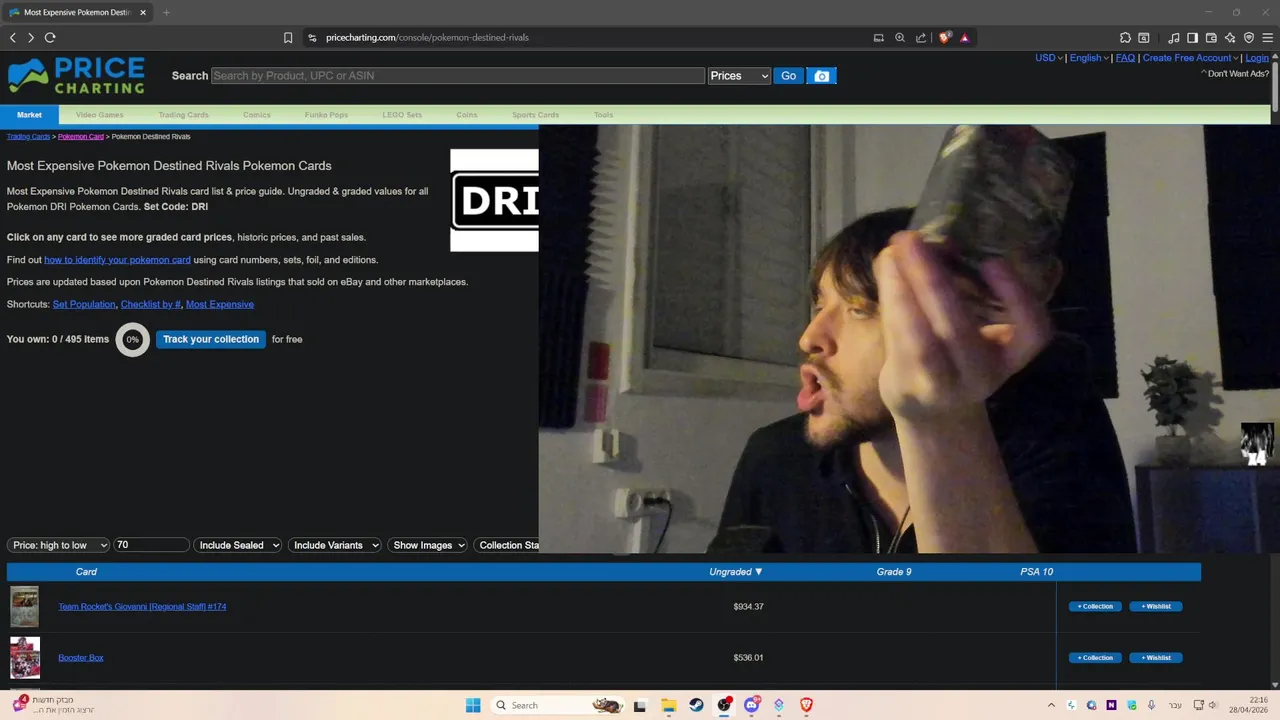Select the Trading Cards tab
Viewport: 1280px width, 720px height.
[x=183, y=115]
